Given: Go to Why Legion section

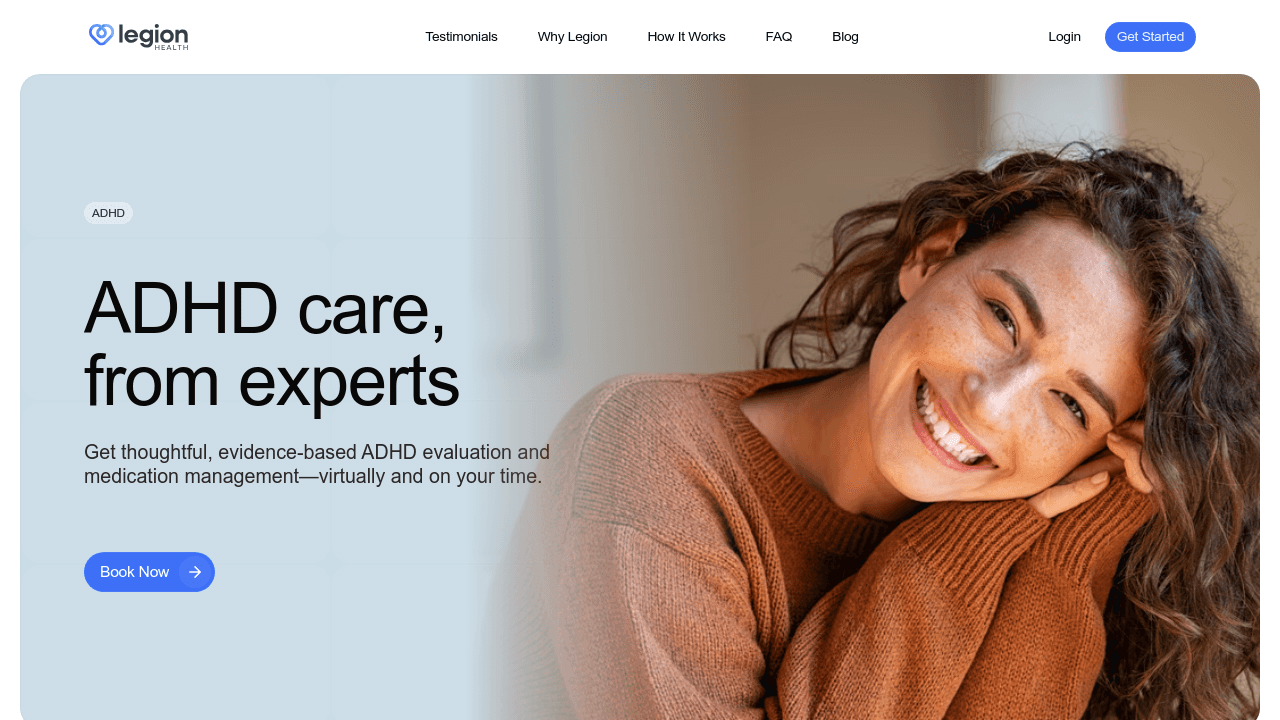Looking at the screenshot, I should (x=572, y=37).
